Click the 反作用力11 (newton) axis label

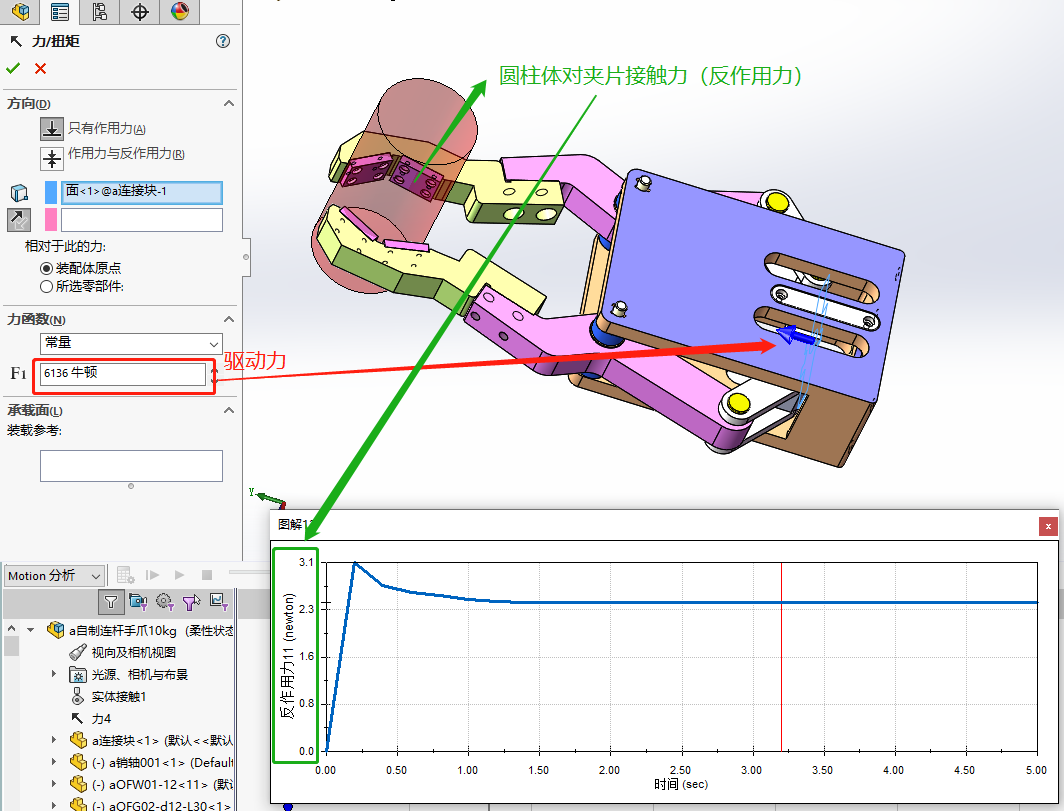[x=288, y=656]
